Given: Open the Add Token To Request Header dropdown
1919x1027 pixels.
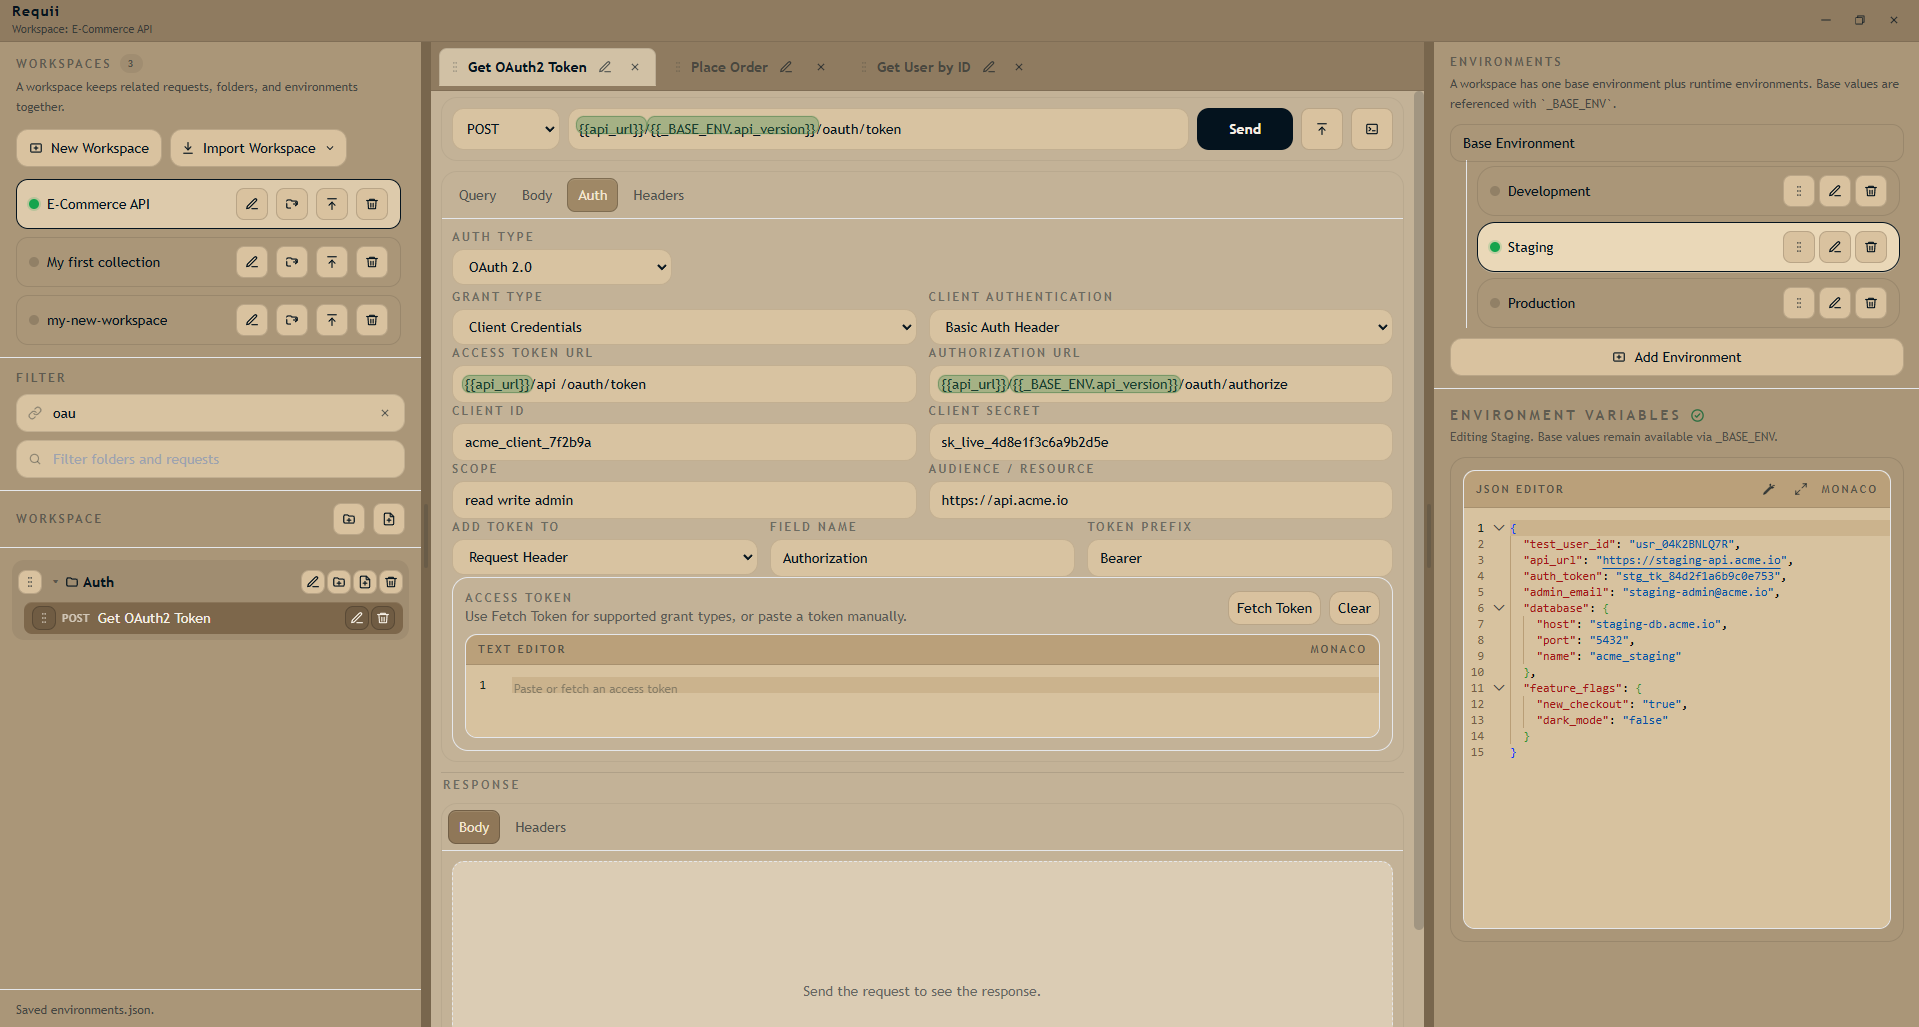Looking at the screenshot, I should [x=605, y=557].
